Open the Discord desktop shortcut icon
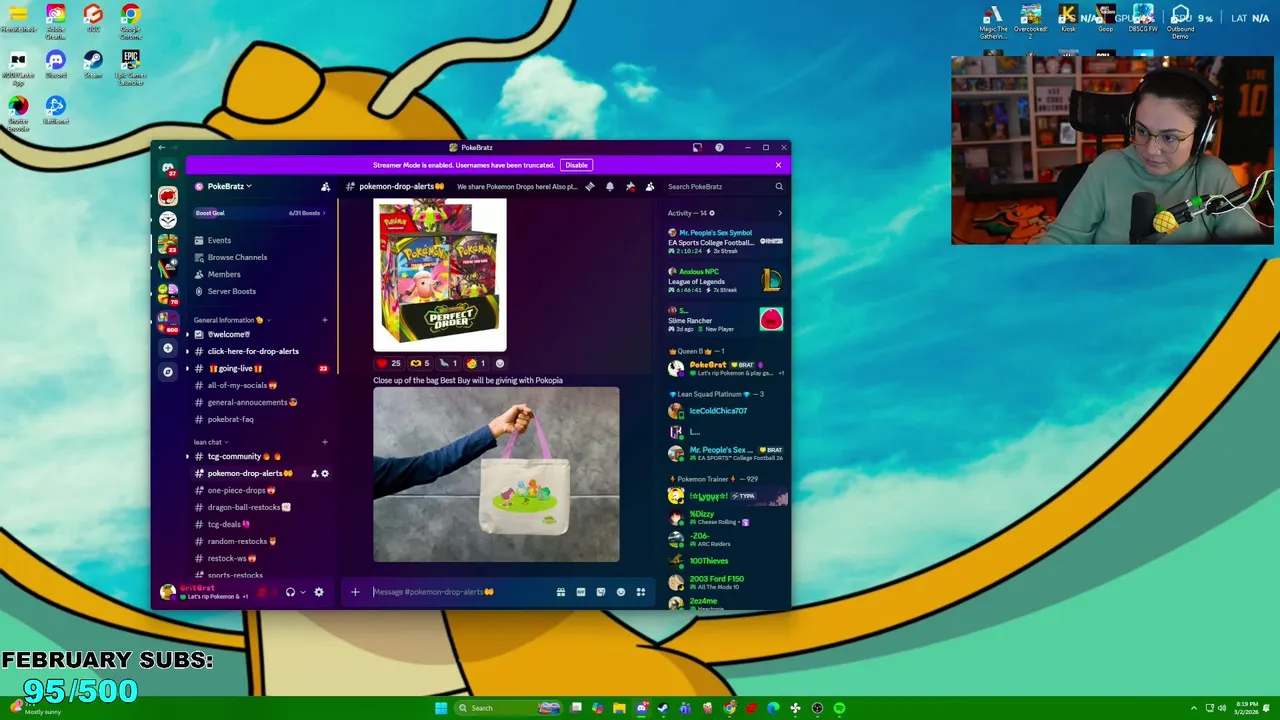The image size is (1280, 720). [x=56, y=65]
